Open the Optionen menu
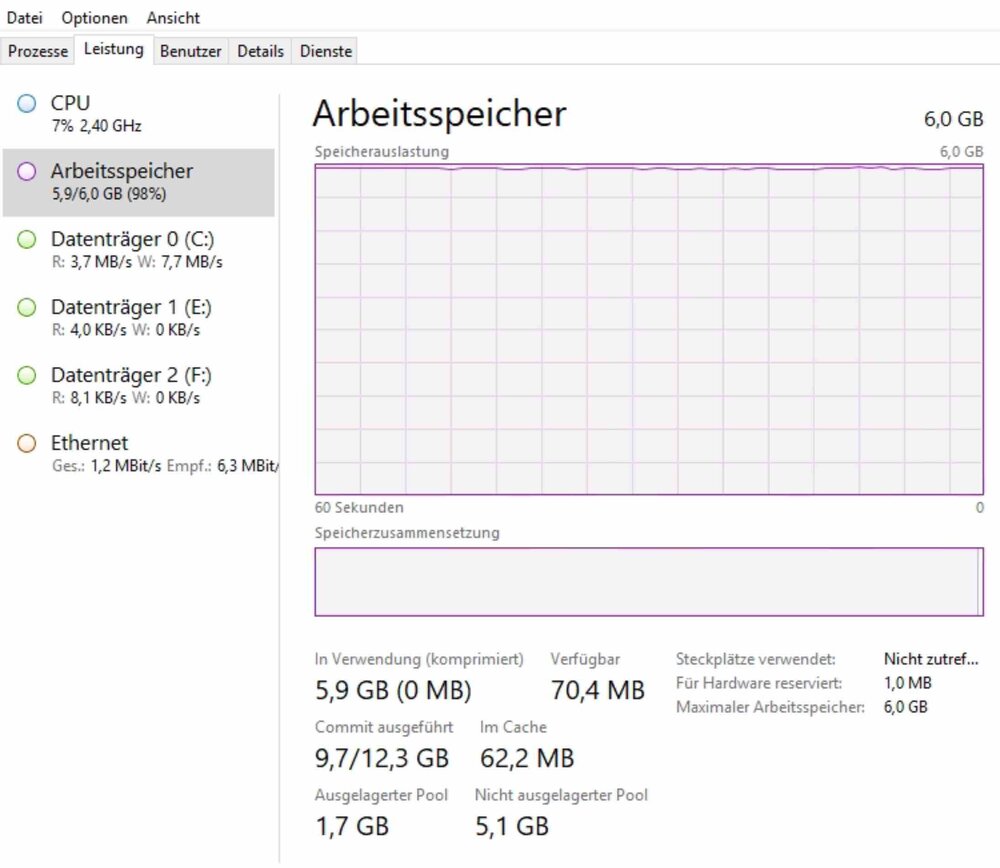Screen dimensions: 1000x868 (95, 18)
